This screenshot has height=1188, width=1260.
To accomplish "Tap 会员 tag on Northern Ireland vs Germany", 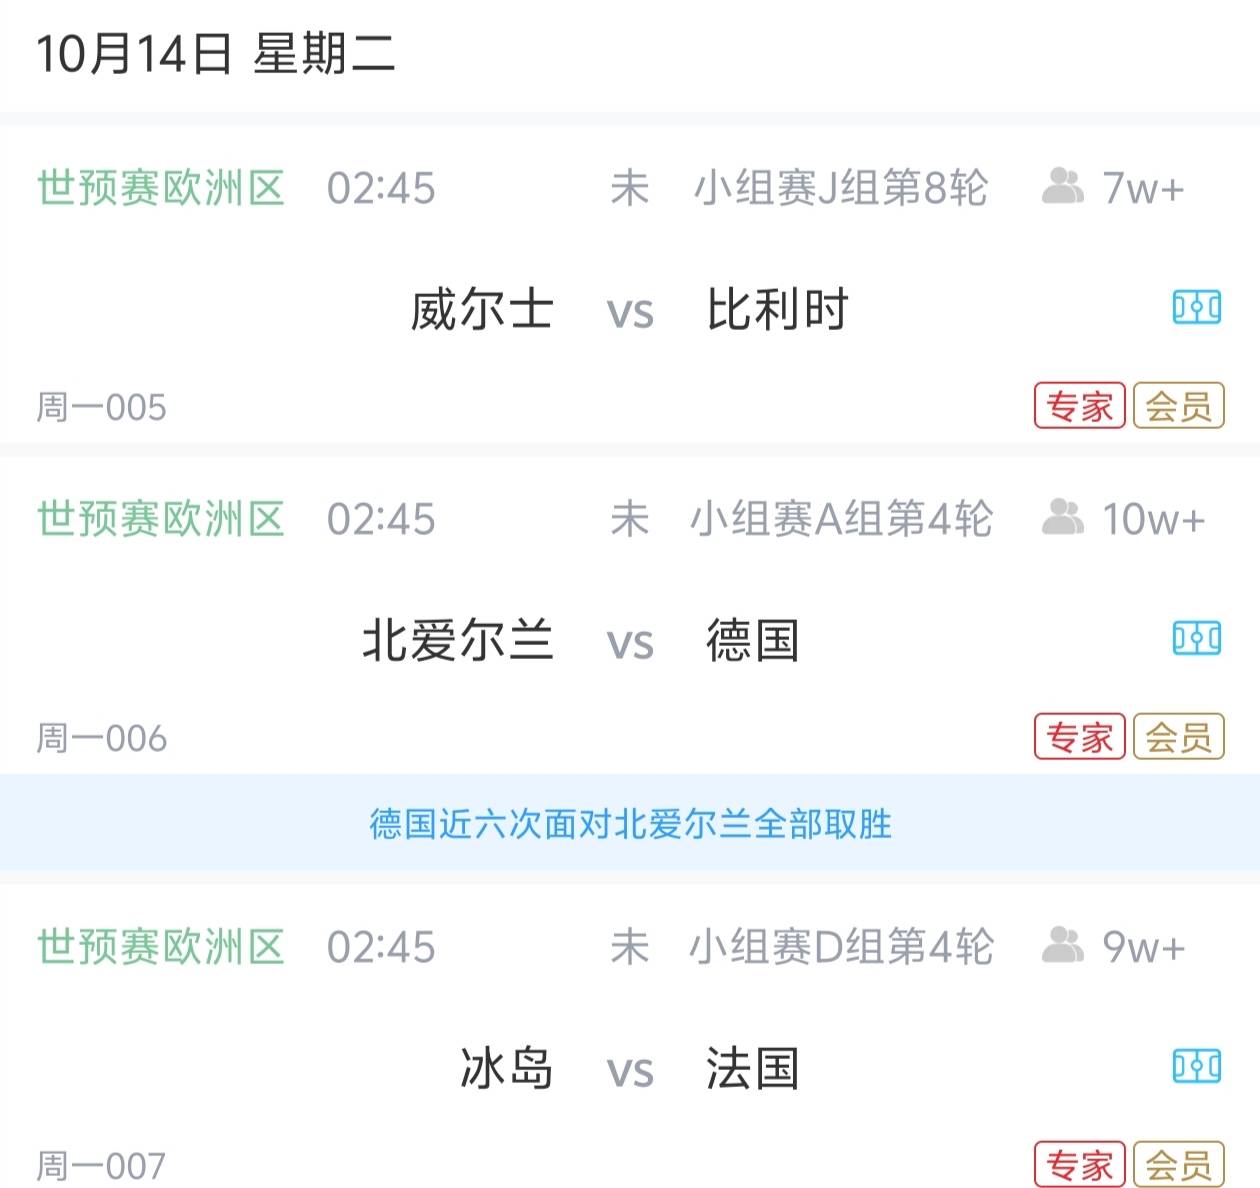I will click(1178, 737).
